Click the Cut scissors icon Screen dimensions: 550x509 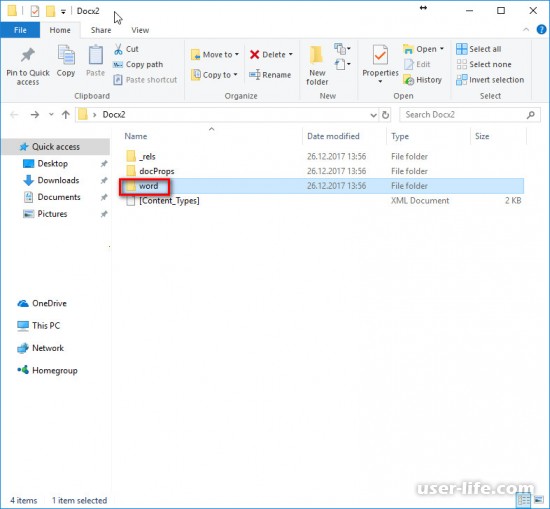119,49
